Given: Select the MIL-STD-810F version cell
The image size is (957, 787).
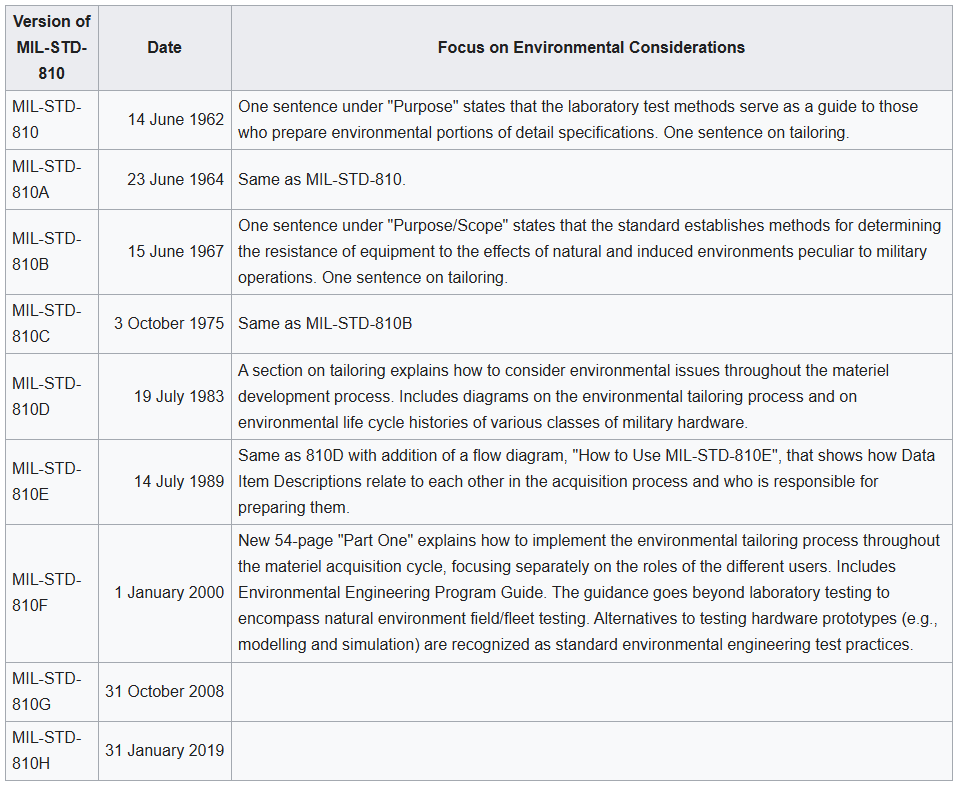Looking at the screenshot, I should (52, 593).
